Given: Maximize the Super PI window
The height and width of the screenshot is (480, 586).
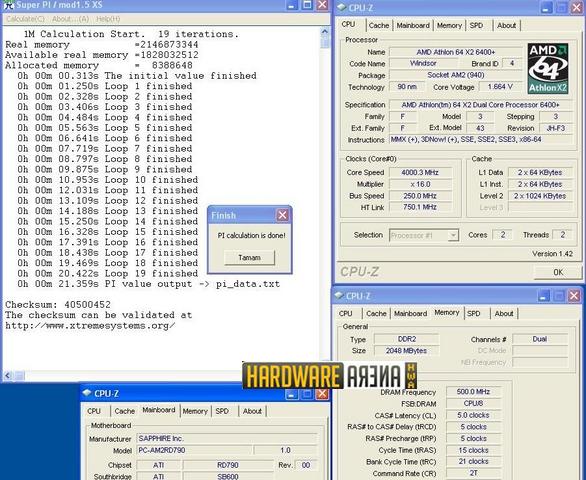Looking at the screenshot, I should click(307, 5).
